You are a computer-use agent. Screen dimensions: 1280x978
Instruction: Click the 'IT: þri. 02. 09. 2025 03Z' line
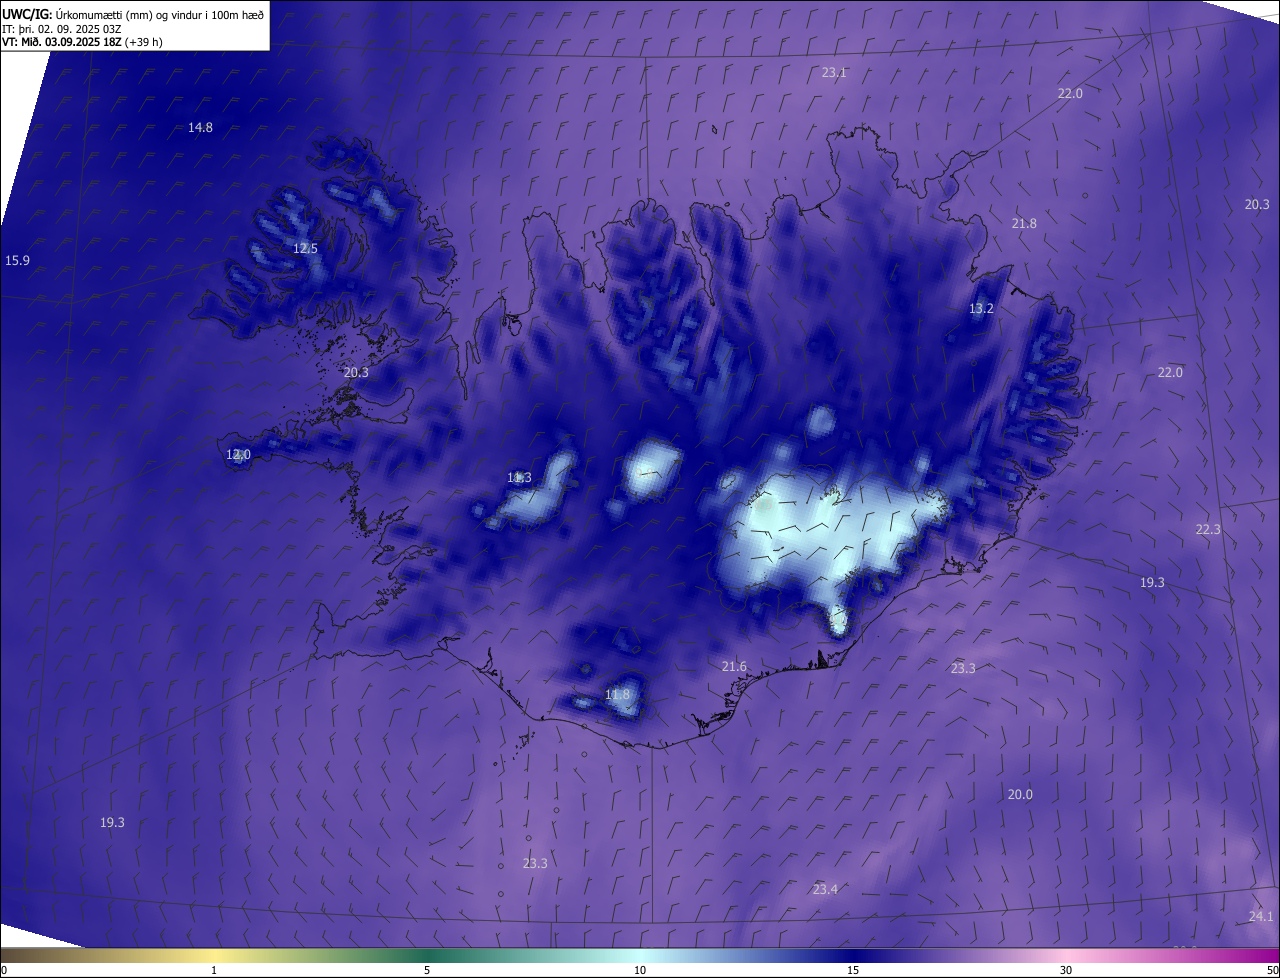click(61, 28)
